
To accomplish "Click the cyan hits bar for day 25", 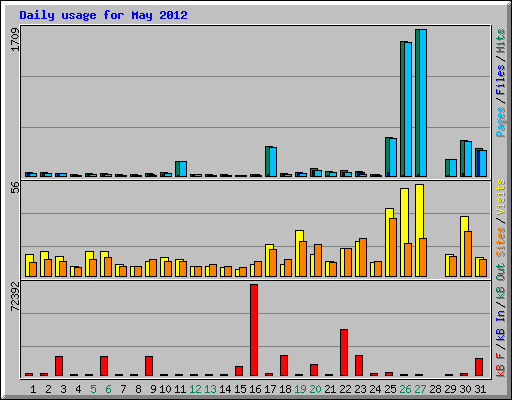I will [393, 157].
